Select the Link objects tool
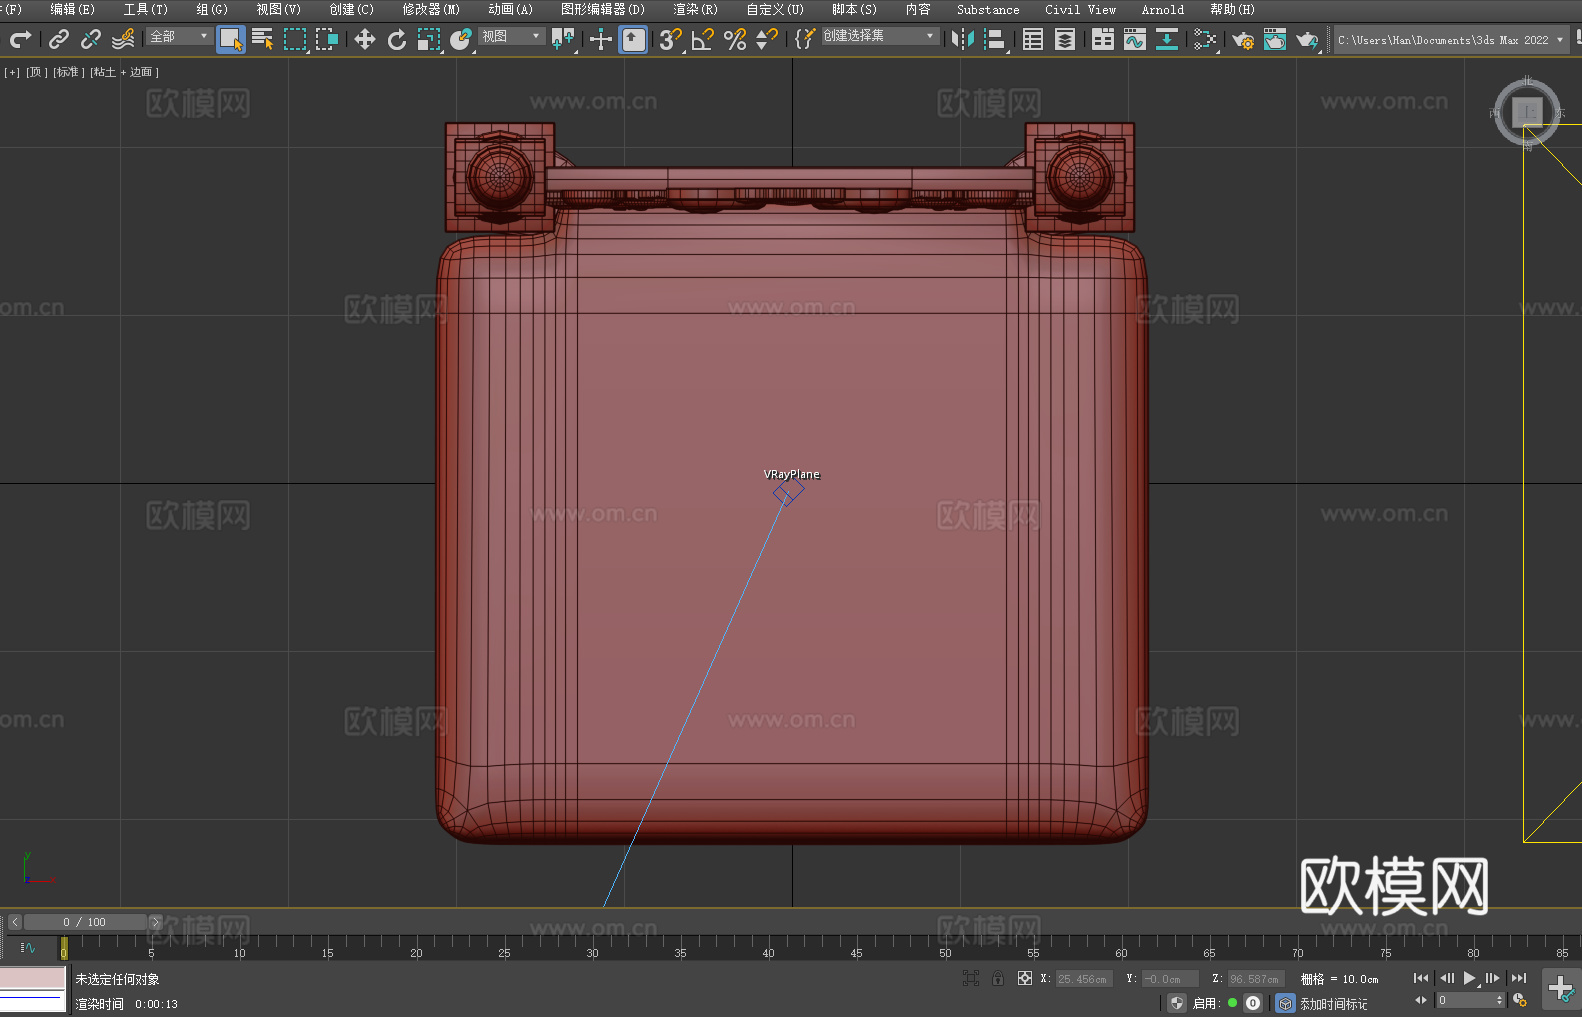 59,39
